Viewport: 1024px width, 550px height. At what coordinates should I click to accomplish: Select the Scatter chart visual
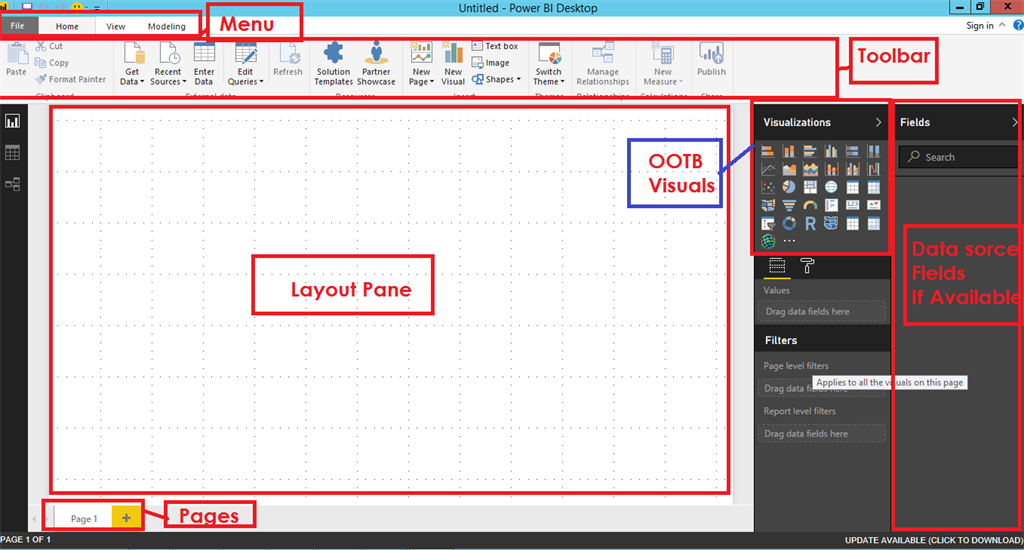pos(768,187)
